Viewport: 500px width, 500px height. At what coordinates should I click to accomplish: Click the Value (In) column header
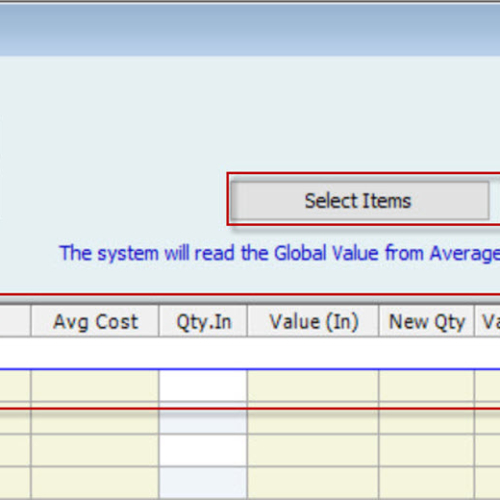(313, 321)
